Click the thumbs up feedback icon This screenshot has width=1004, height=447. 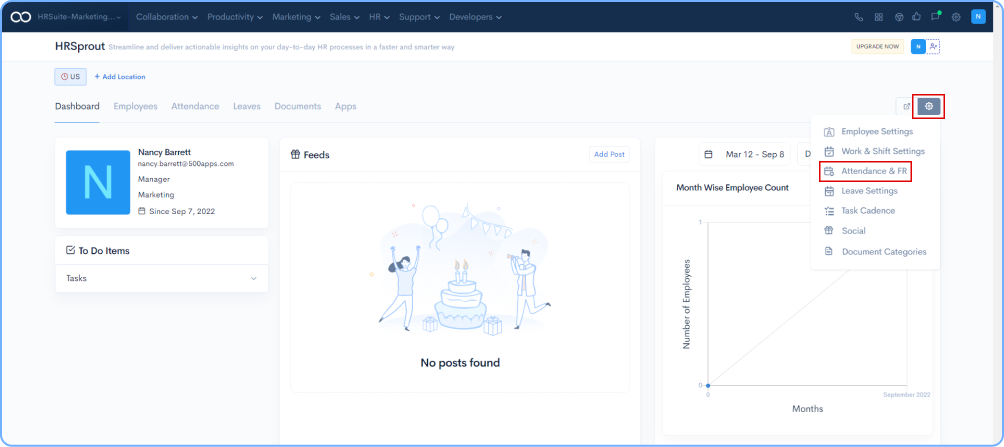click(x=915, y=17)
